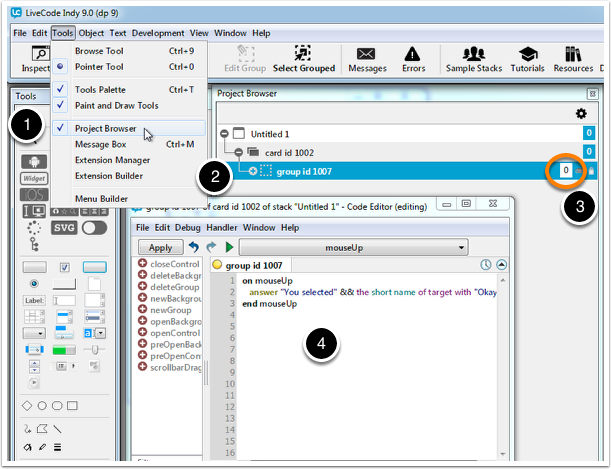Collapse the Untitled 1 stack node
The height and width of the screenshot is (469, 611).
224,134
